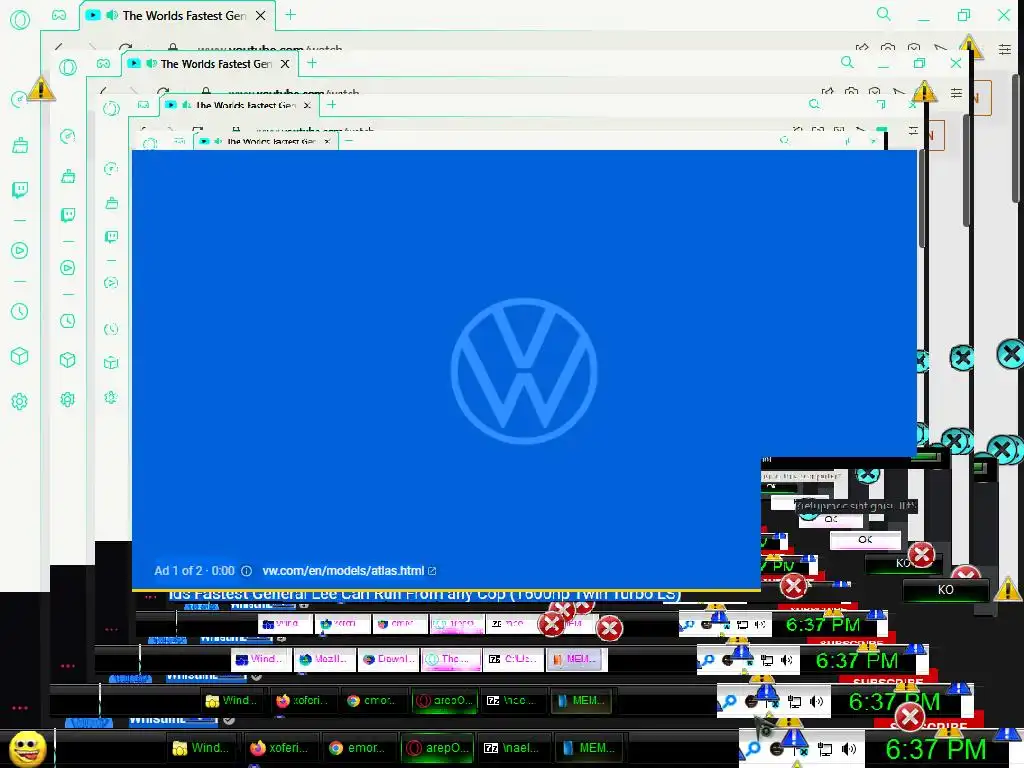Open smiley-face Start button on bottom taskbar
Screen dimensions: 1024x768
coord(27,748)
